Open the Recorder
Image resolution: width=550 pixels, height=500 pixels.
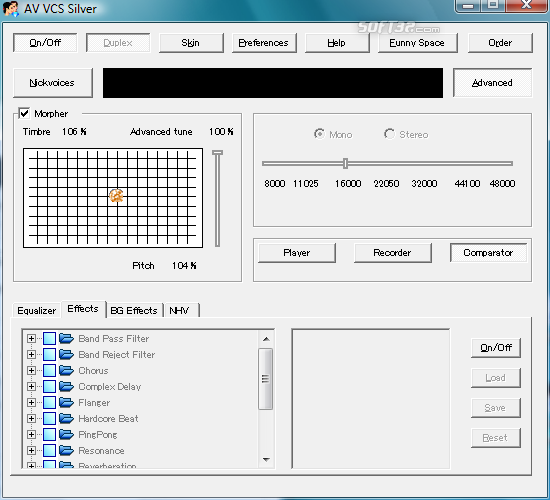coord(393,253)
